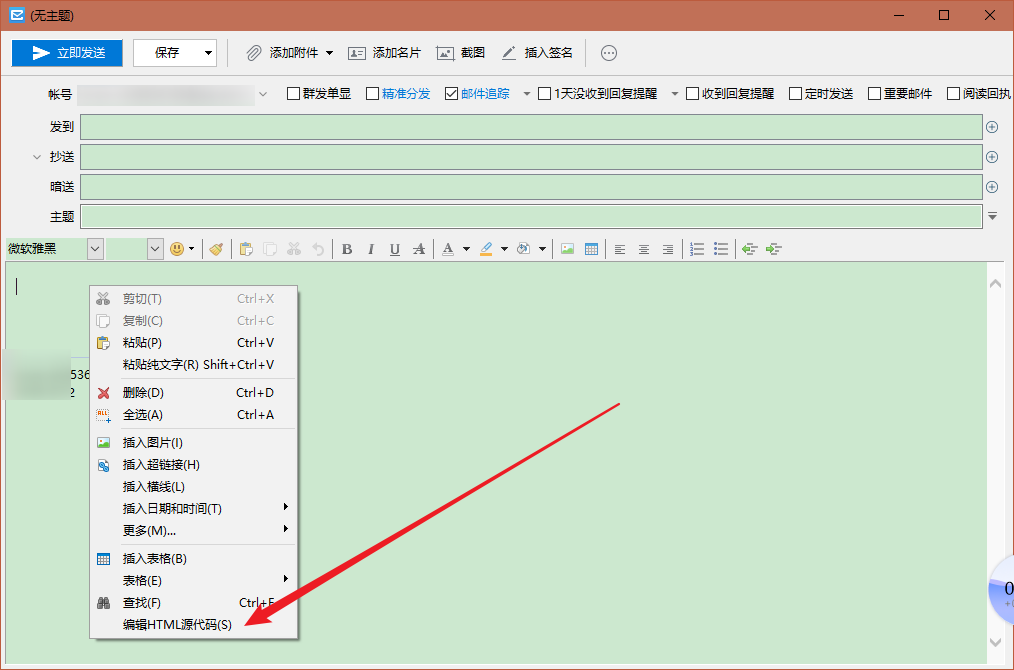The height and width of the screenshot is (670, 1014).
Task: Click the scroll-up arrow of the editor scrollbar
Action: [995, 283]
